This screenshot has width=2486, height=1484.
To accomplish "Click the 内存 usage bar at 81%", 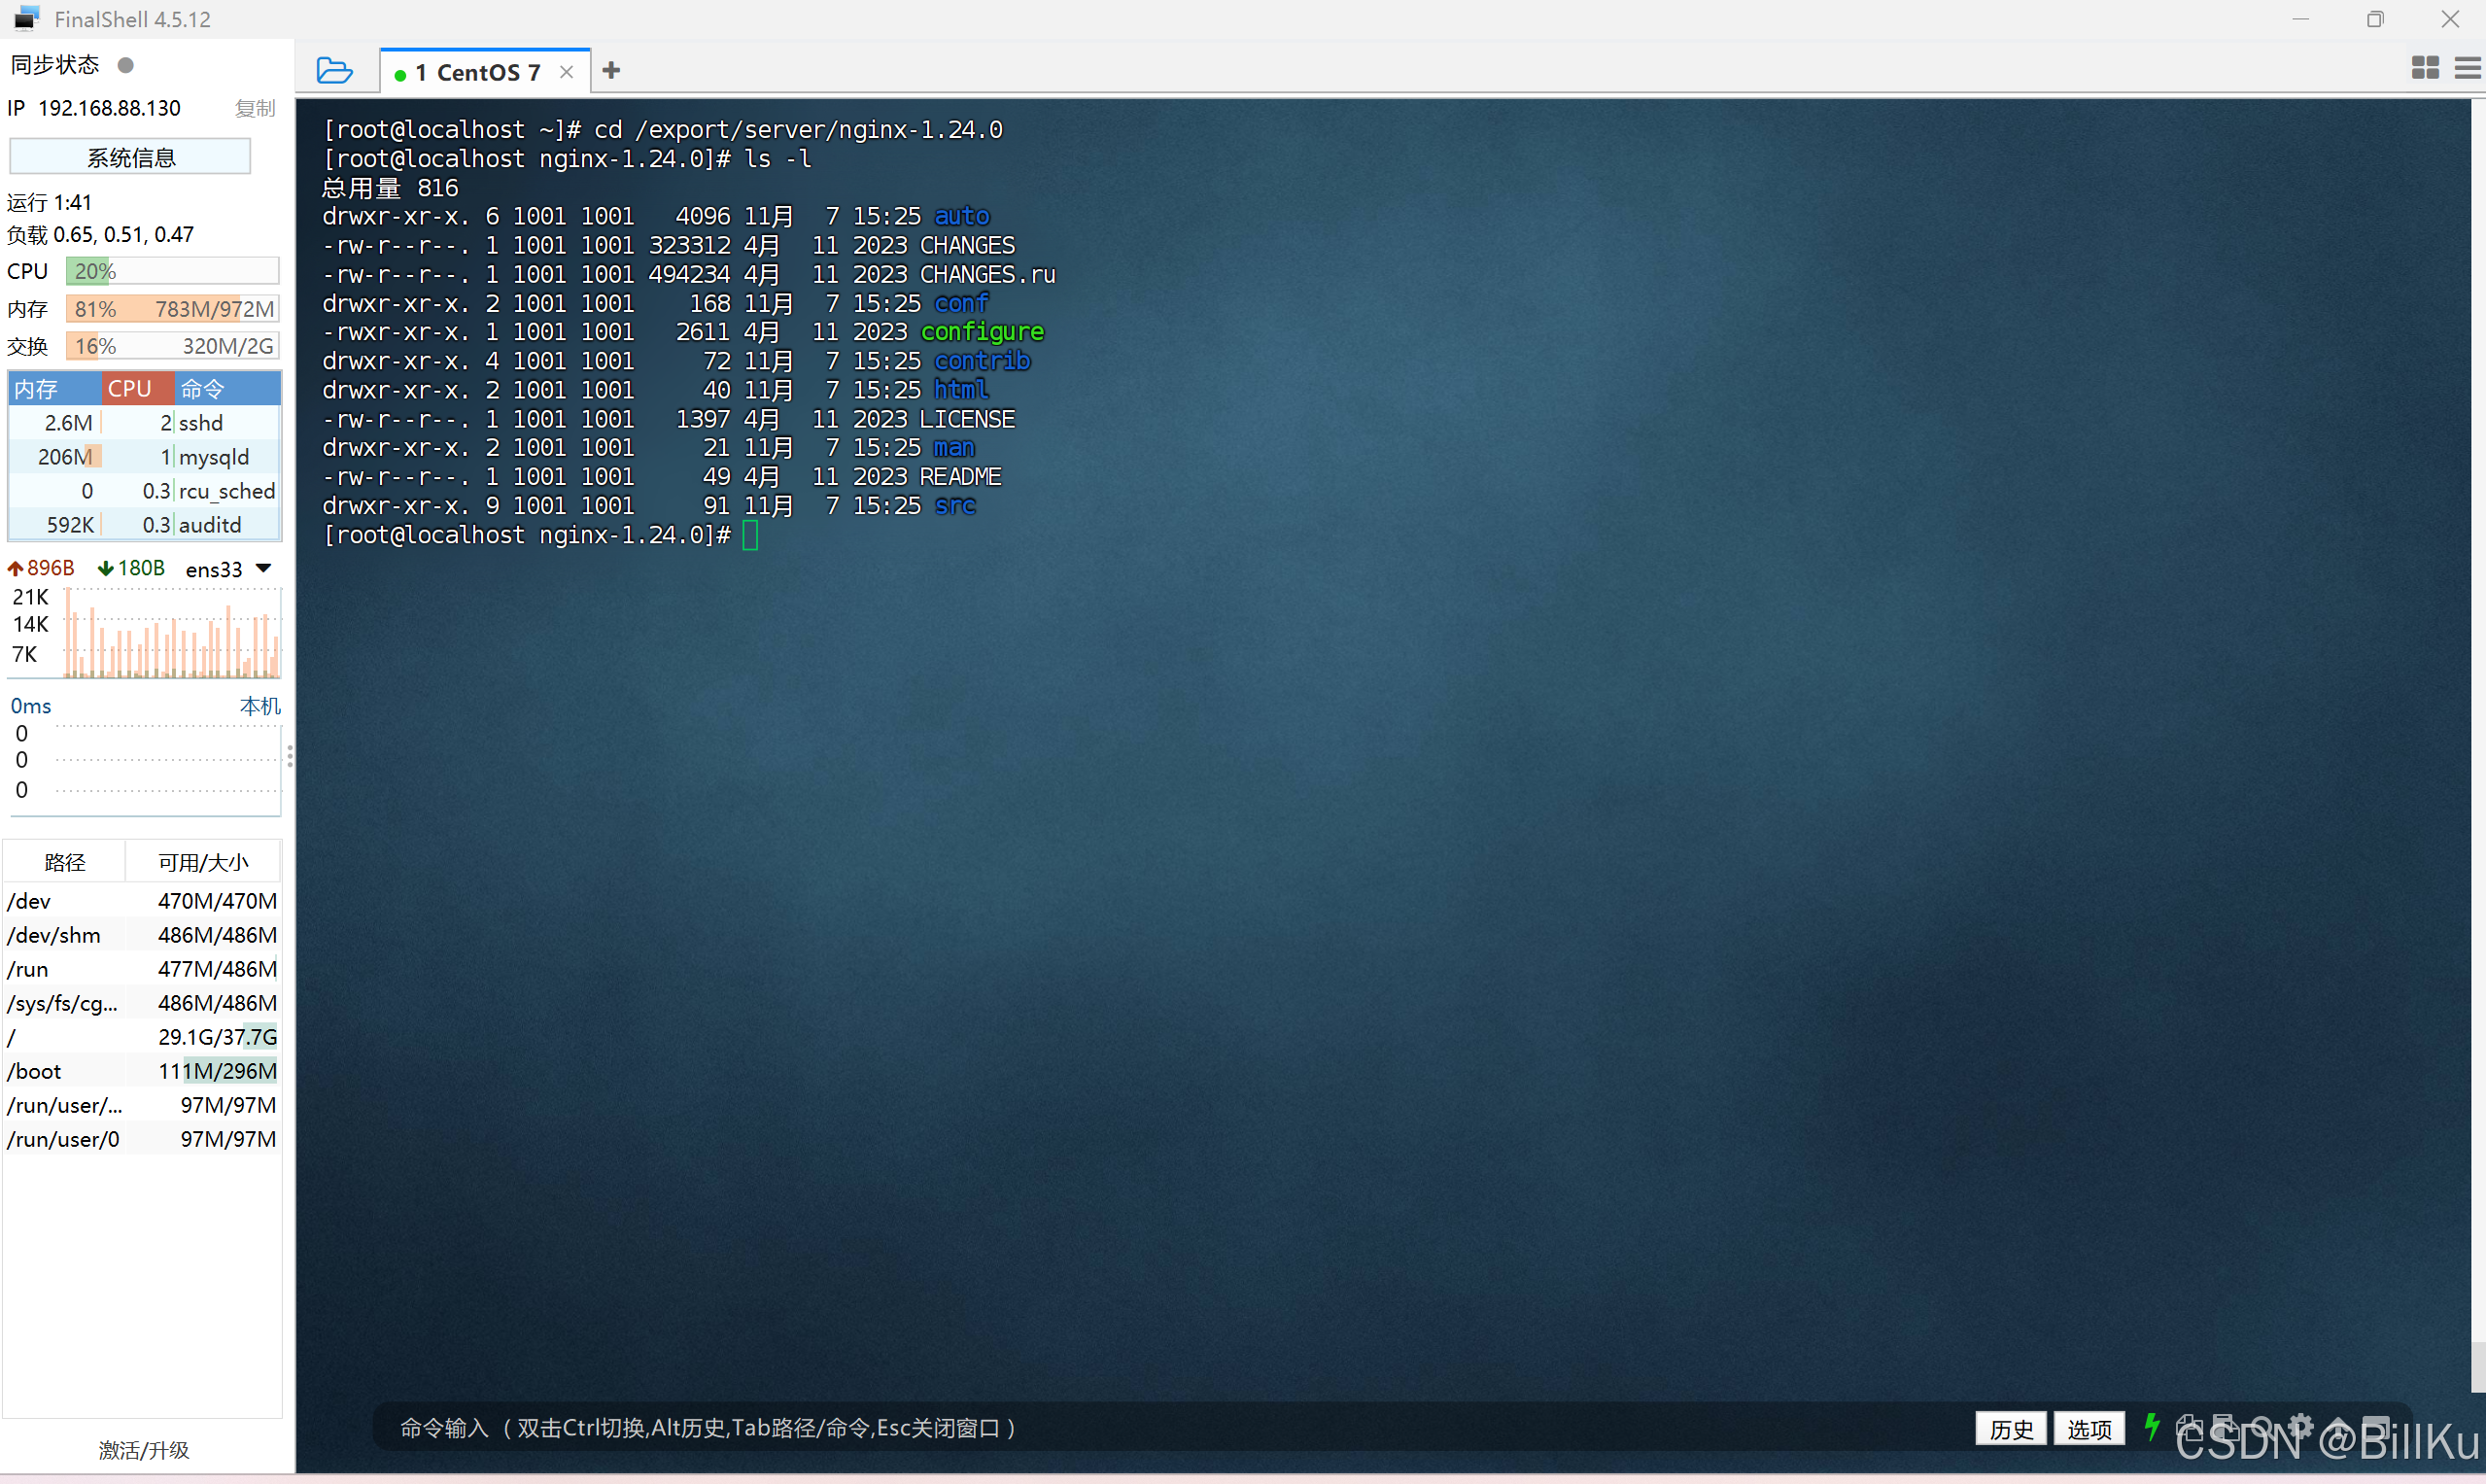I will coord(172,309).
